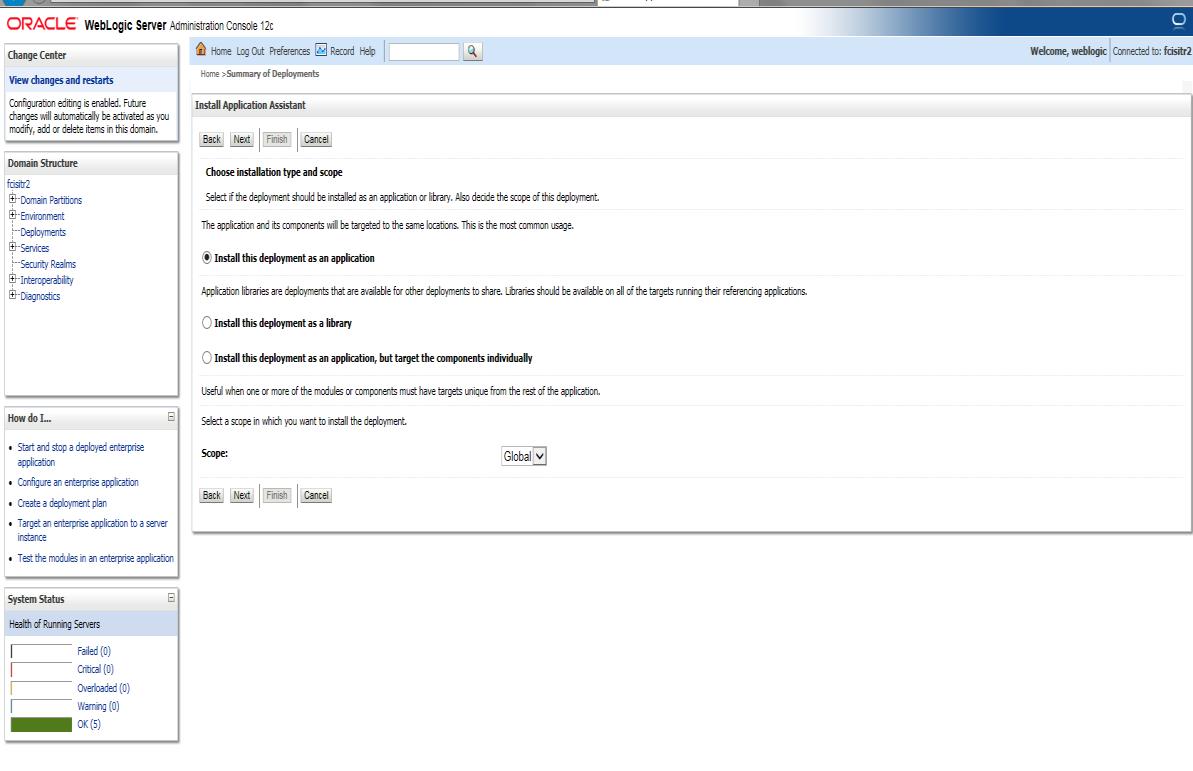Click the Failed health bar

coord(41,652)
